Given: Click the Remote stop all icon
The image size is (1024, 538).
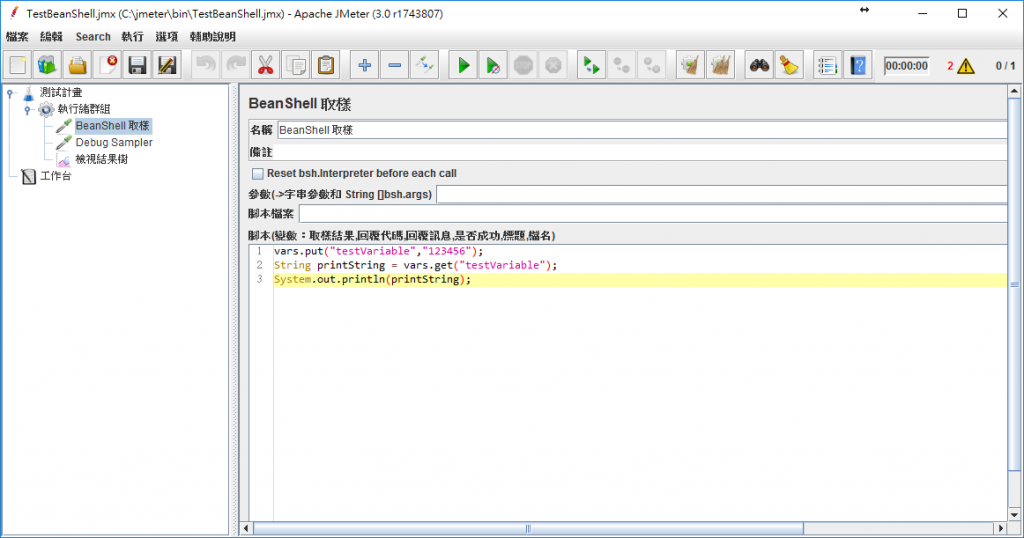Looking at the screenshot, I should coord(622,65).
